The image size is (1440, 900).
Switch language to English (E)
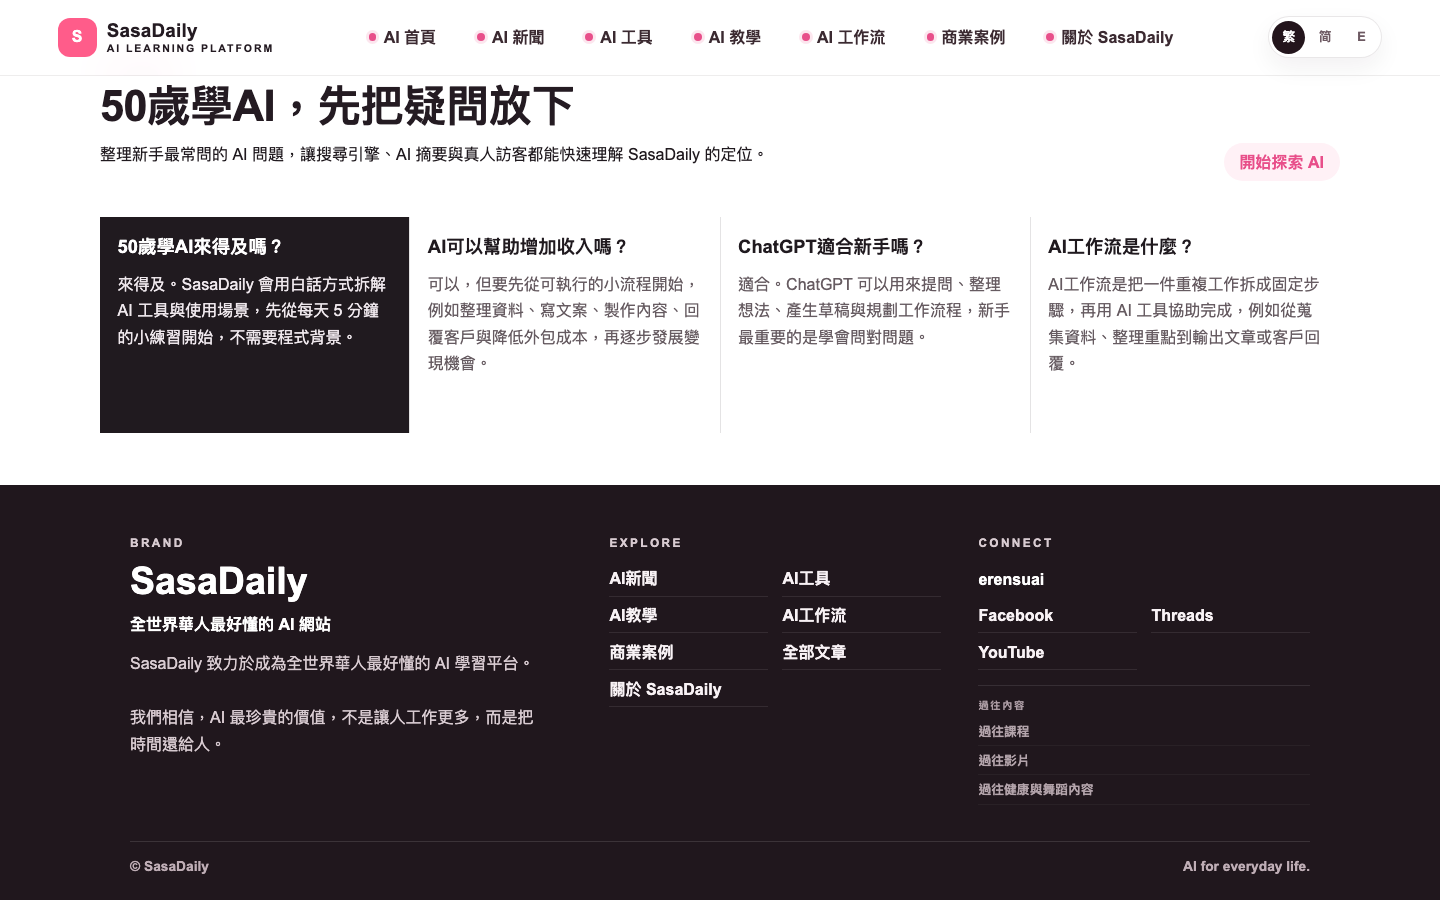[1361, 37]
